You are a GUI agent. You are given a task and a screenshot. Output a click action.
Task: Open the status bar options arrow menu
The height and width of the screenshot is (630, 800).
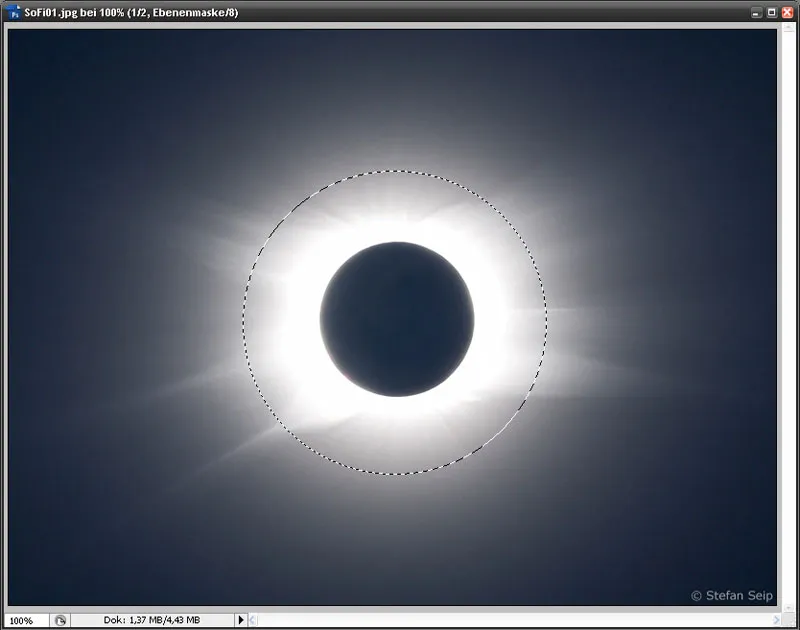click(240, 618)
